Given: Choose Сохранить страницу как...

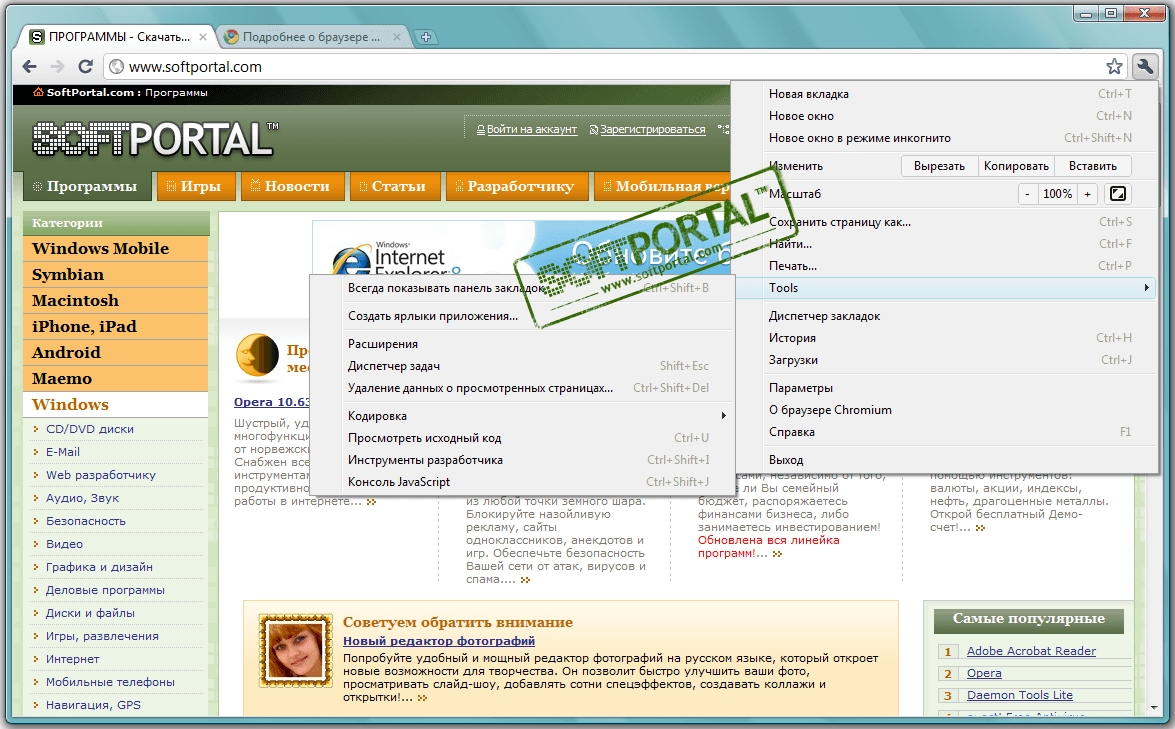Looking at the screenshot, I should pyautogui.click(x=946, y=222).
